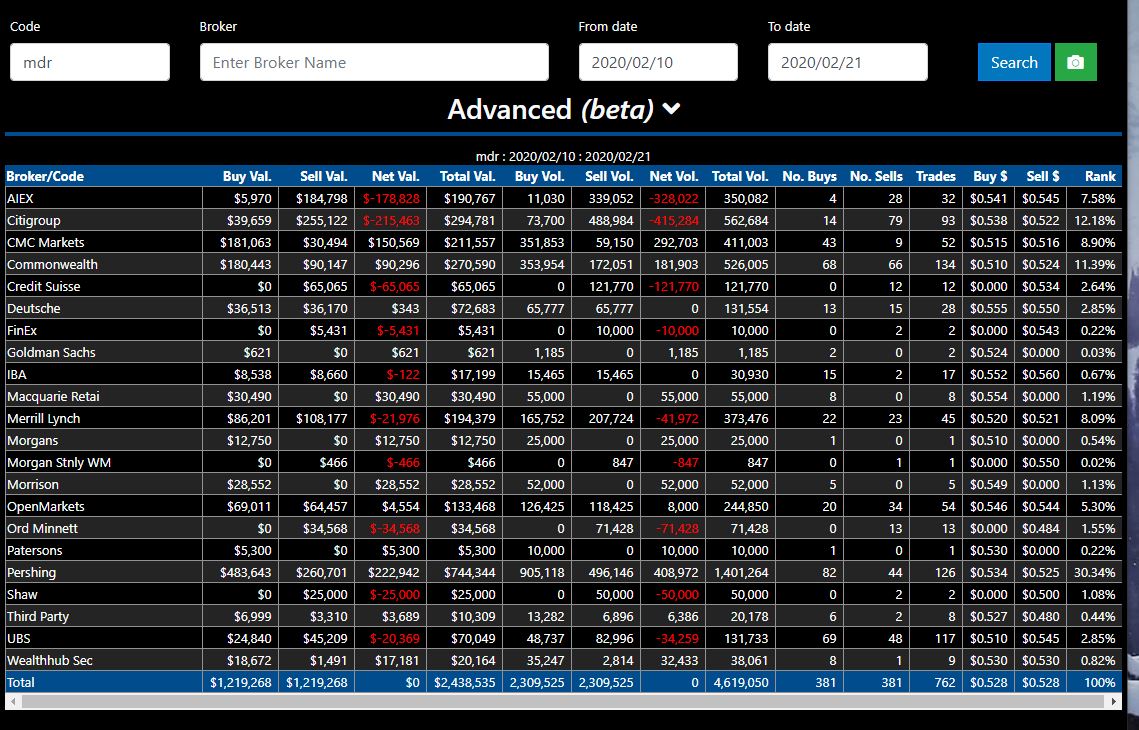Screen dimensions: 1139x730
Task: Select the FinEx broker name
Action: click(22, 330)
